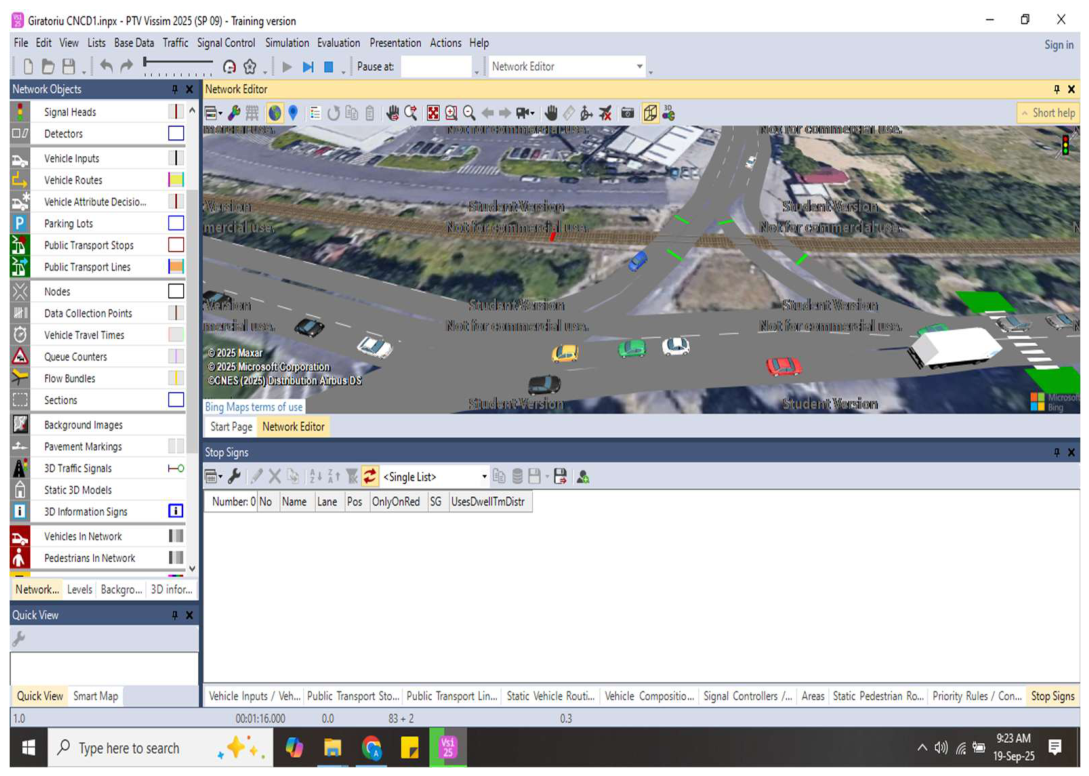Click the wrench icon in Stop Signs toolbar

235,477
